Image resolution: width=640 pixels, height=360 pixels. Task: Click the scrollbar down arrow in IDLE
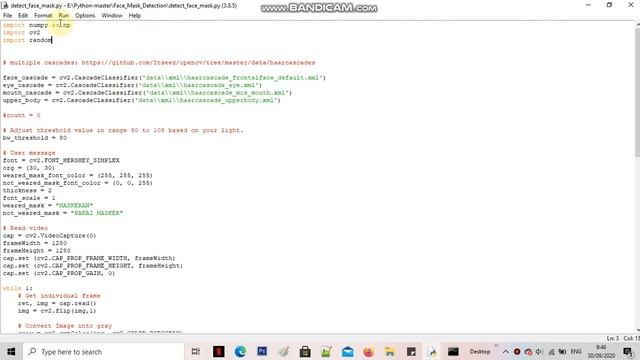click(637, 330)
